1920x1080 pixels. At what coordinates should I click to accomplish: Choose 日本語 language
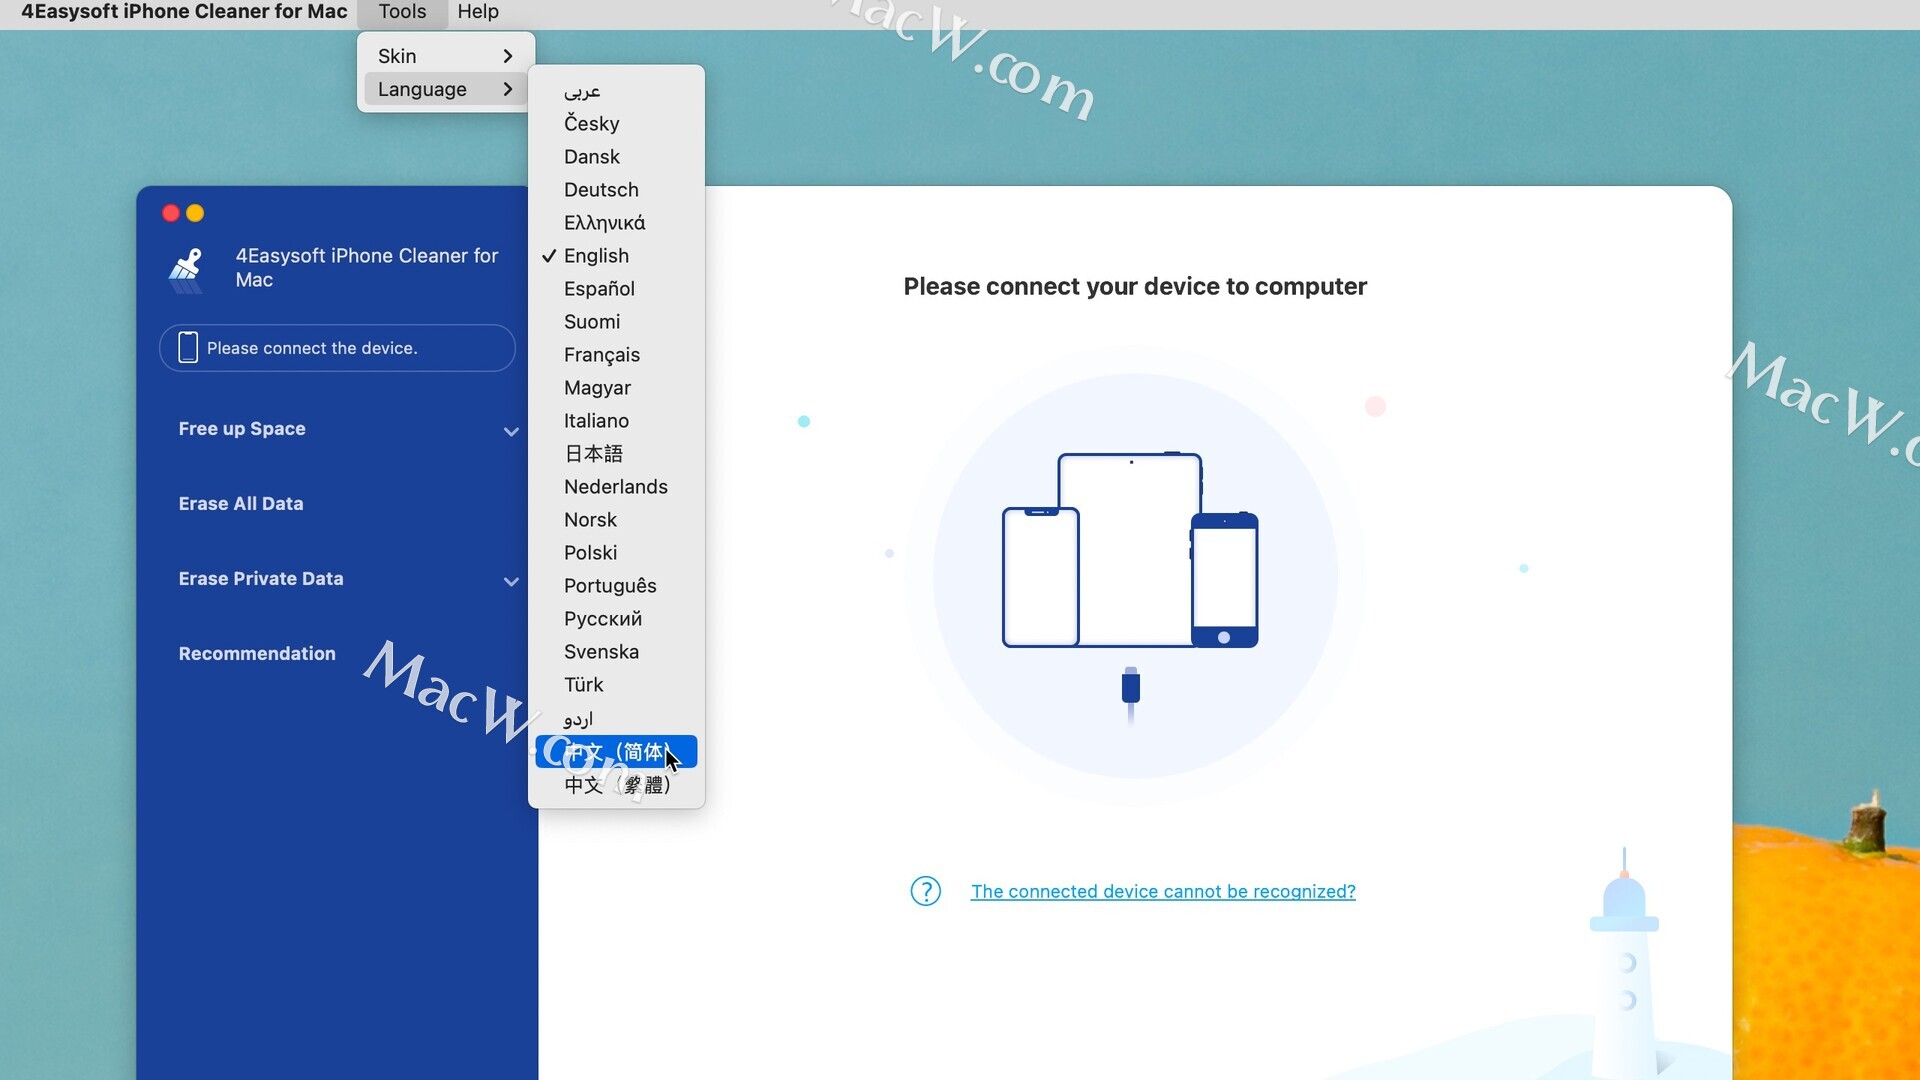[x=616, y=453]
